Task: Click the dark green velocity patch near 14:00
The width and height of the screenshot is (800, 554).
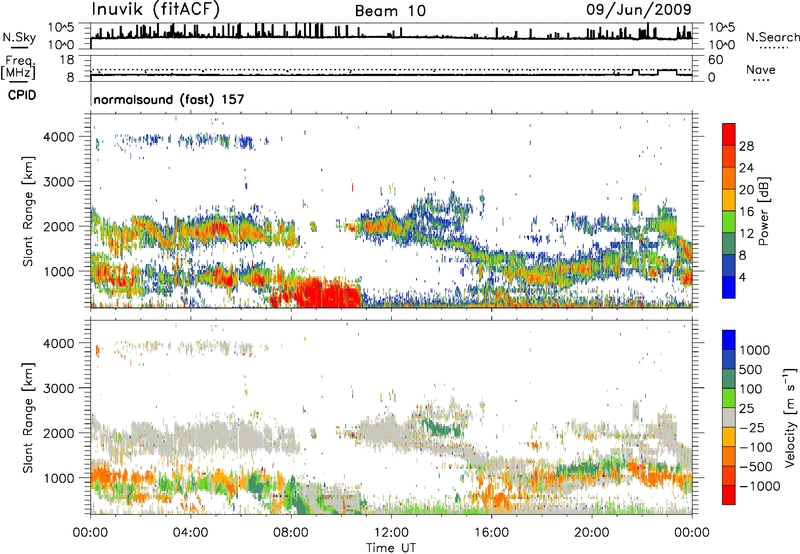Action: click(441, 426)
